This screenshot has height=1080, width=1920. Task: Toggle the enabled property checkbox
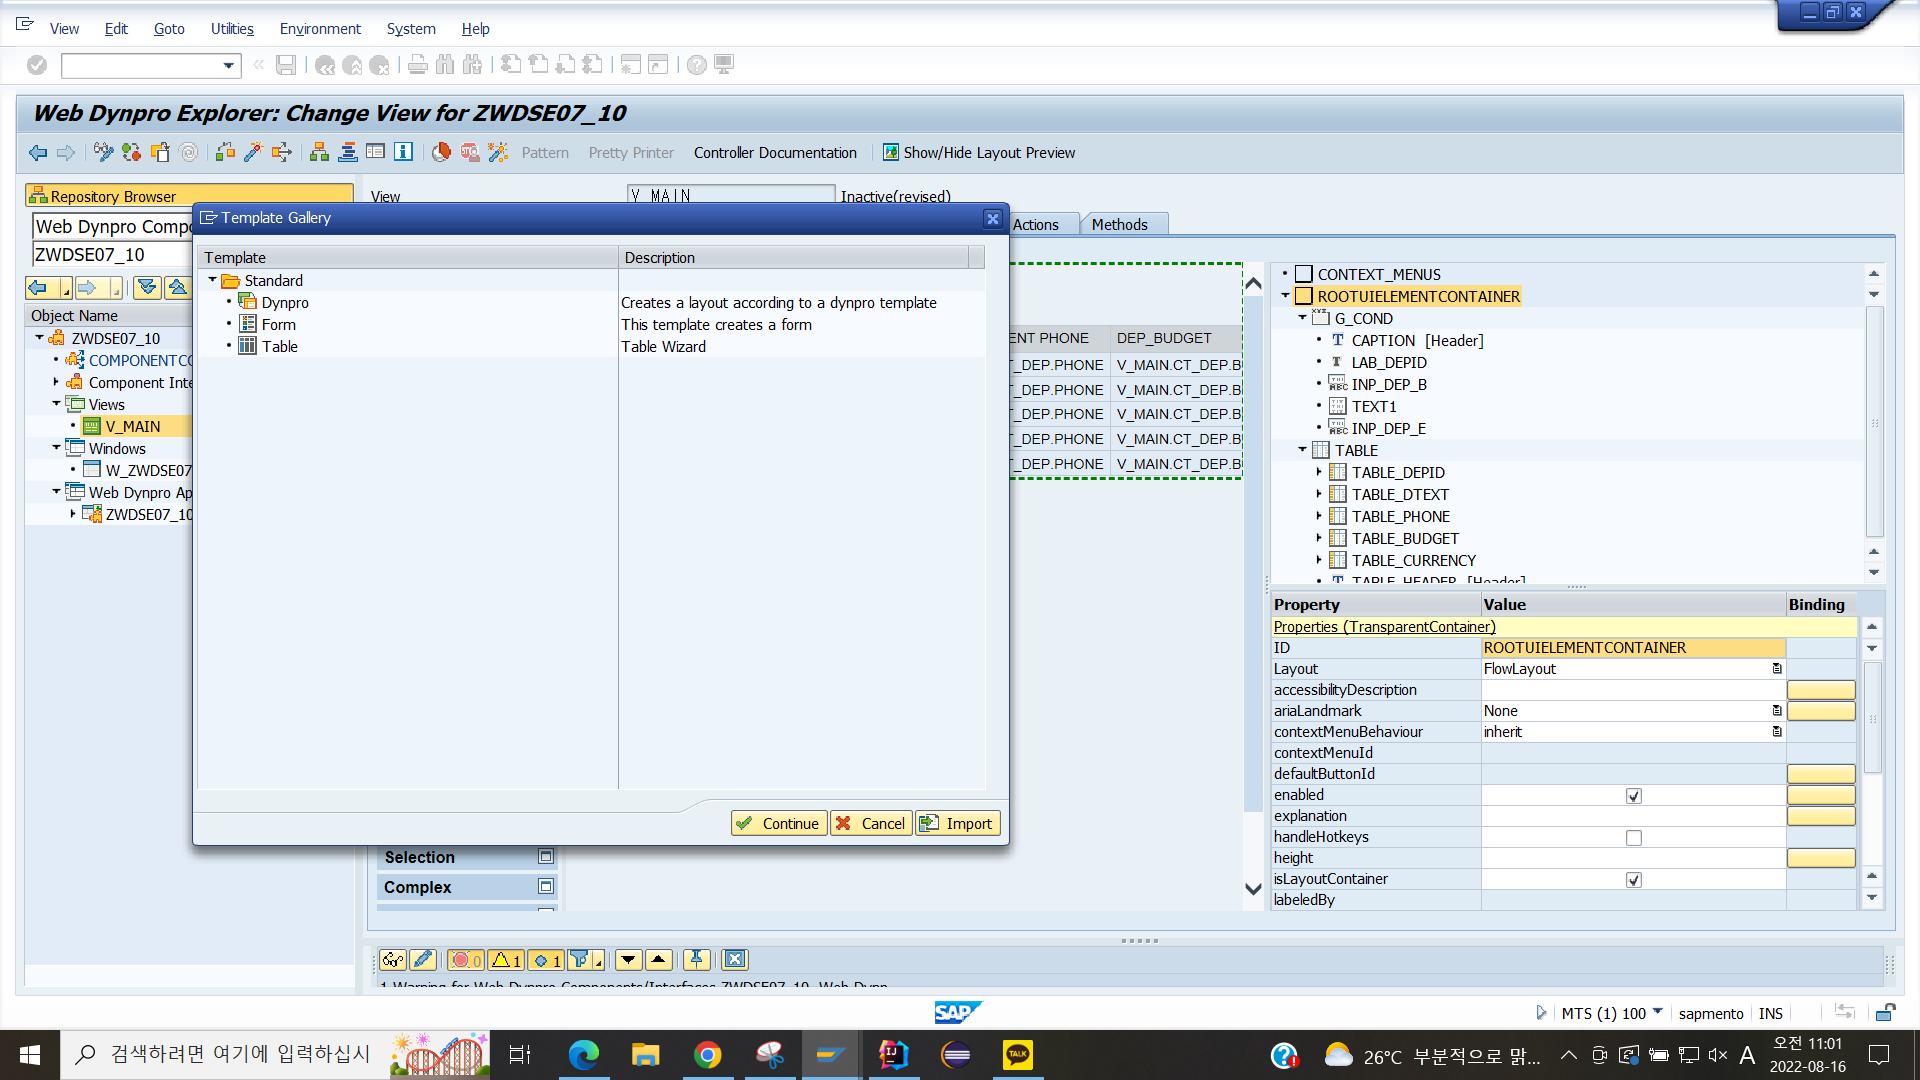tap(1634, 796)
